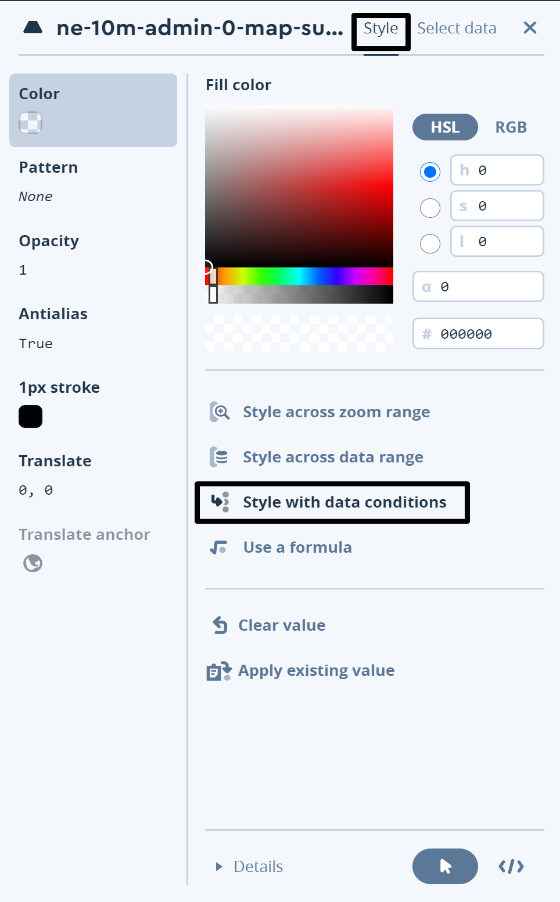Click the code view brackets icon
This screenshot has height=902, width=560.
coord(511,866)
